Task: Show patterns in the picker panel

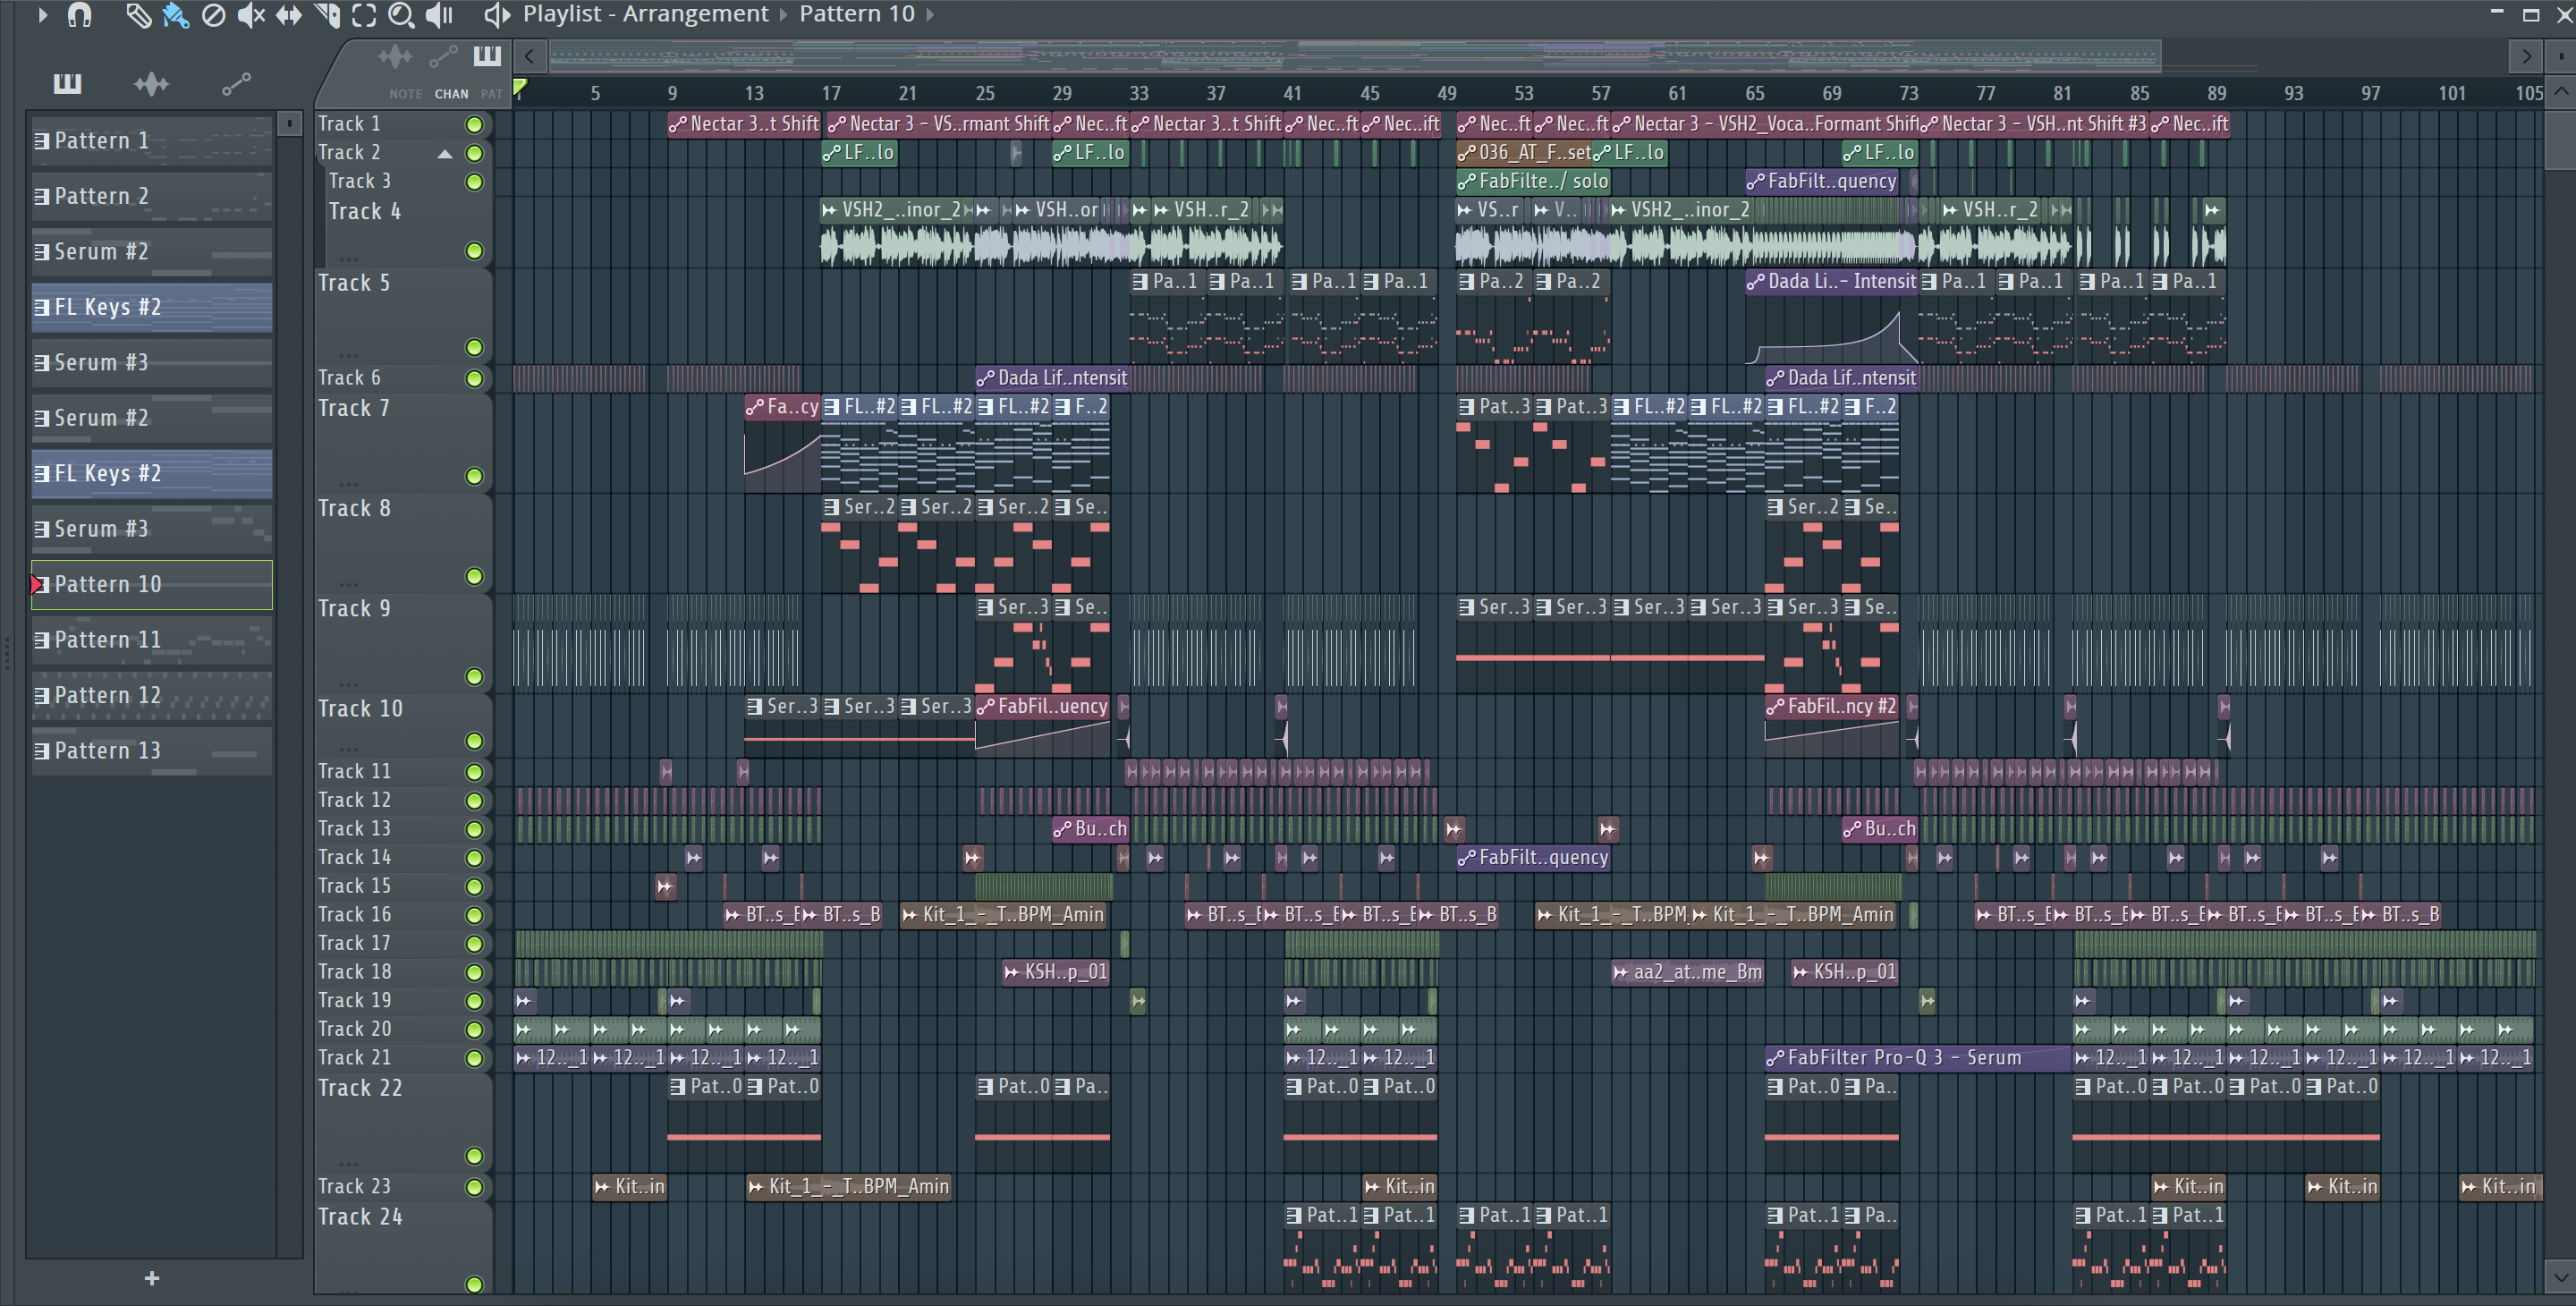Action: 67,84
